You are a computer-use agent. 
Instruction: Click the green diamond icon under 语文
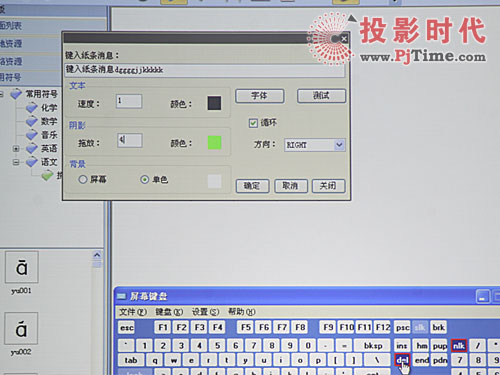coord(47,175)
